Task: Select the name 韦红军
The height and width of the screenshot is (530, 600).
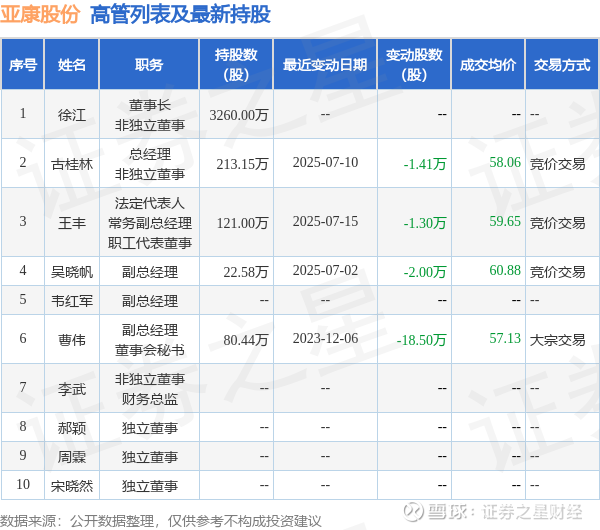Action: (x=72, y=301)
